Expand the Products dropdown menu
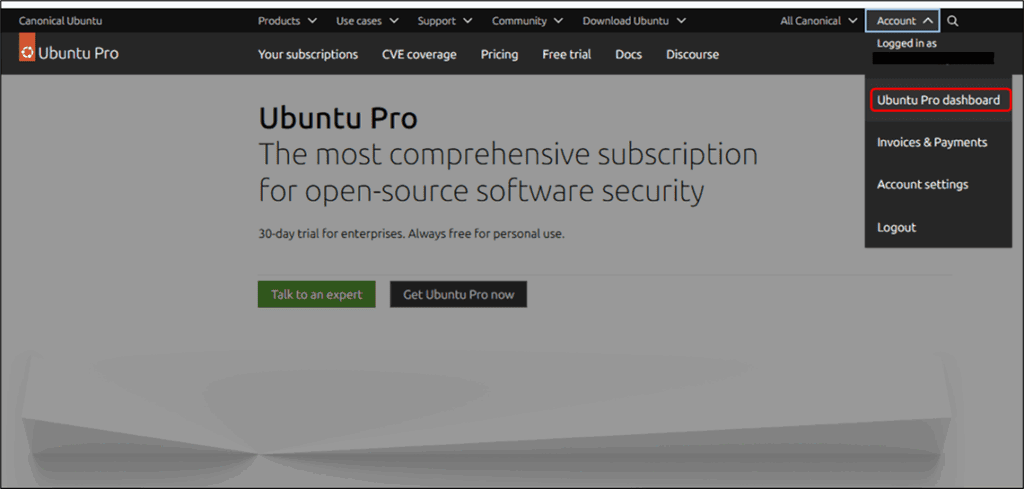Viewport: 1024px width, 489px height. (x=287, y=21)
